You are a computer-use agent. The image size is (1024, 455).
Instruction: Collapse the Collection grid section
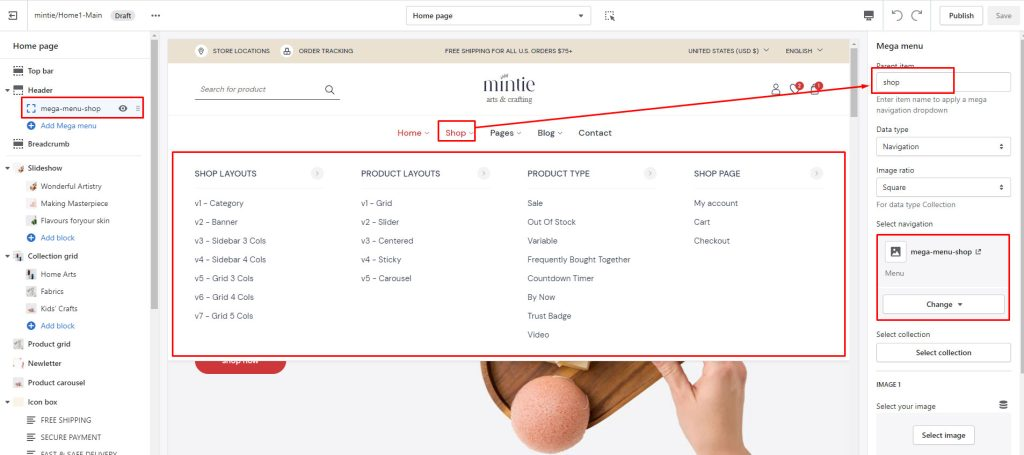click(x=7, y=257)
